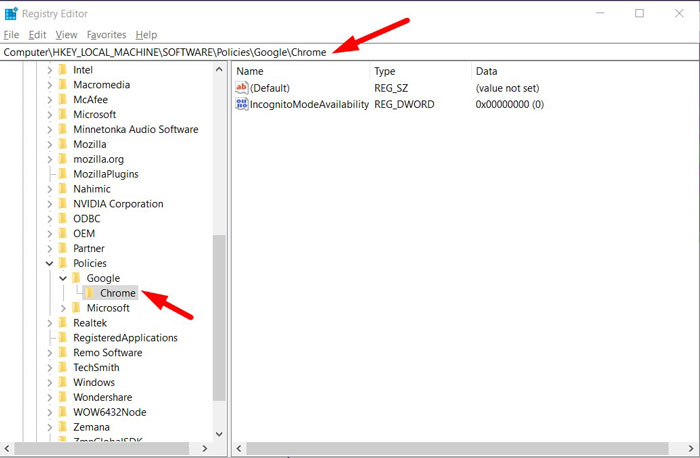Open the File menu
700x458 pixels.
11,35
